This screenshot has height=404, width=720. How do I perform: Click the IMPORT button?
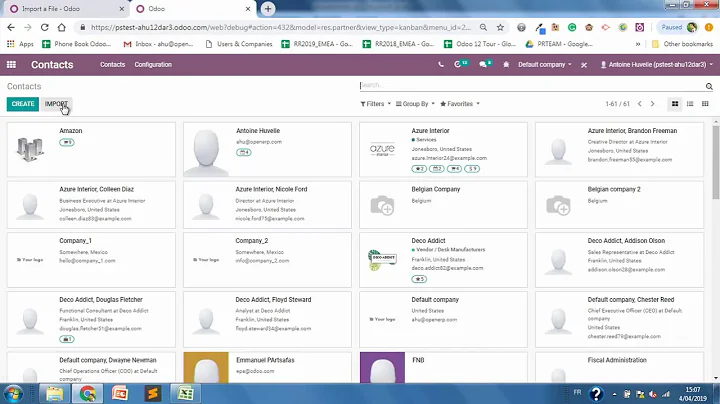pyautogui.click(x=56, y=104)
